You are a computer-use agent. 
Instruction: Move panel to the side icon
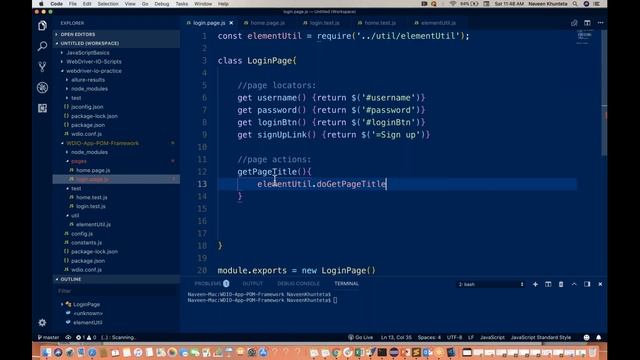587,284
